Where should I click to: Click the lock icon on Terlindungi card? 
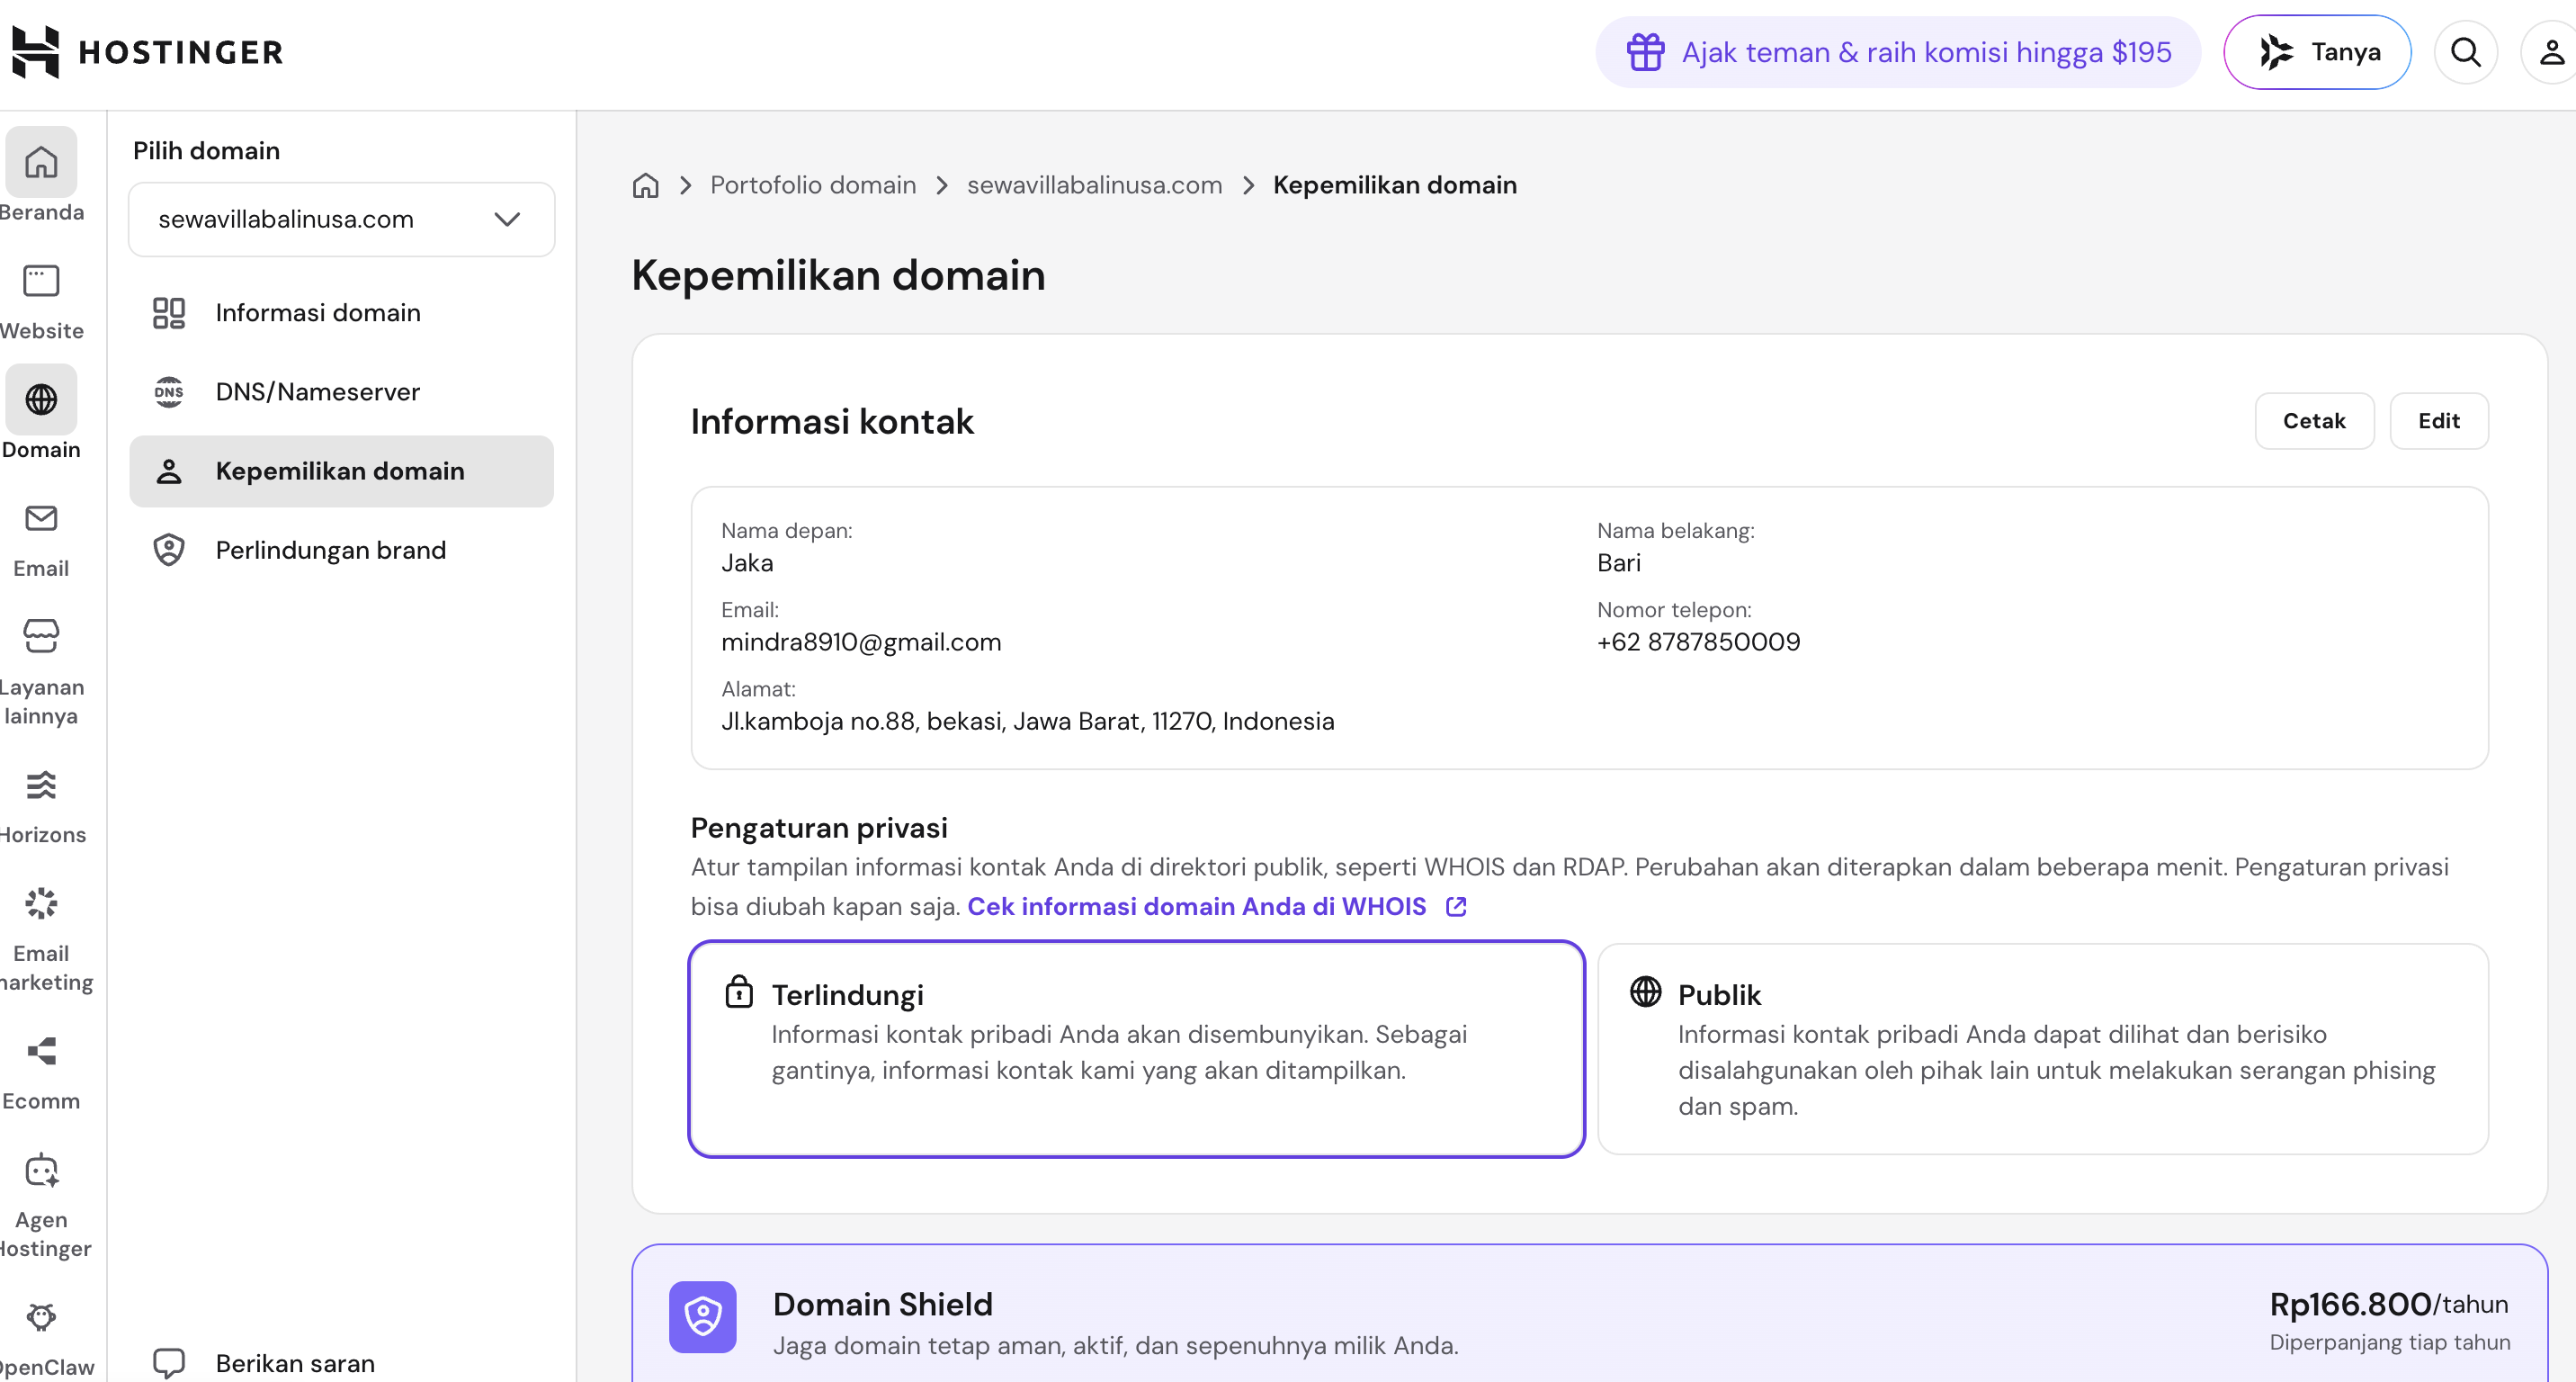[739, 992]
